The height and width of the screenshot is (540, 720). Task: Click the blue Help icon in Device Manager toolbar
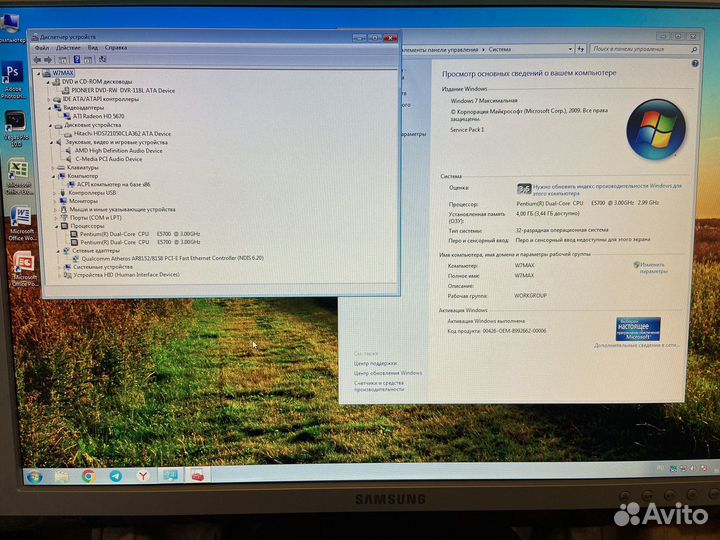(x=77, y=60)
